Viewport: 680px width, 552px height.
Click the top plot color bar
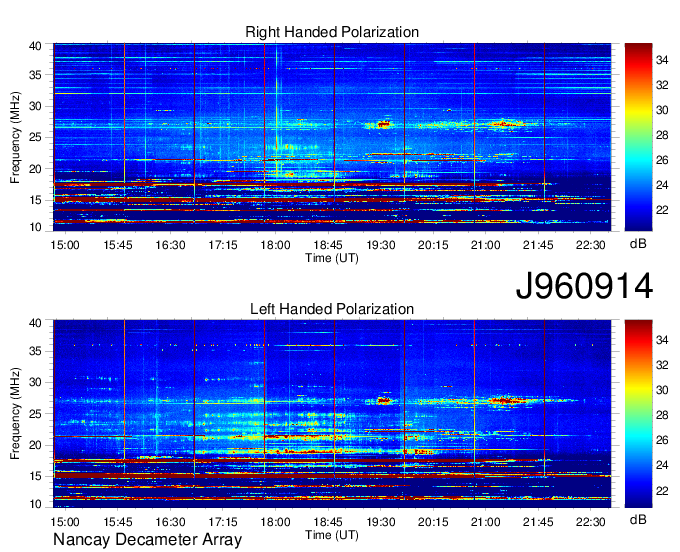[x=638, y=137]
